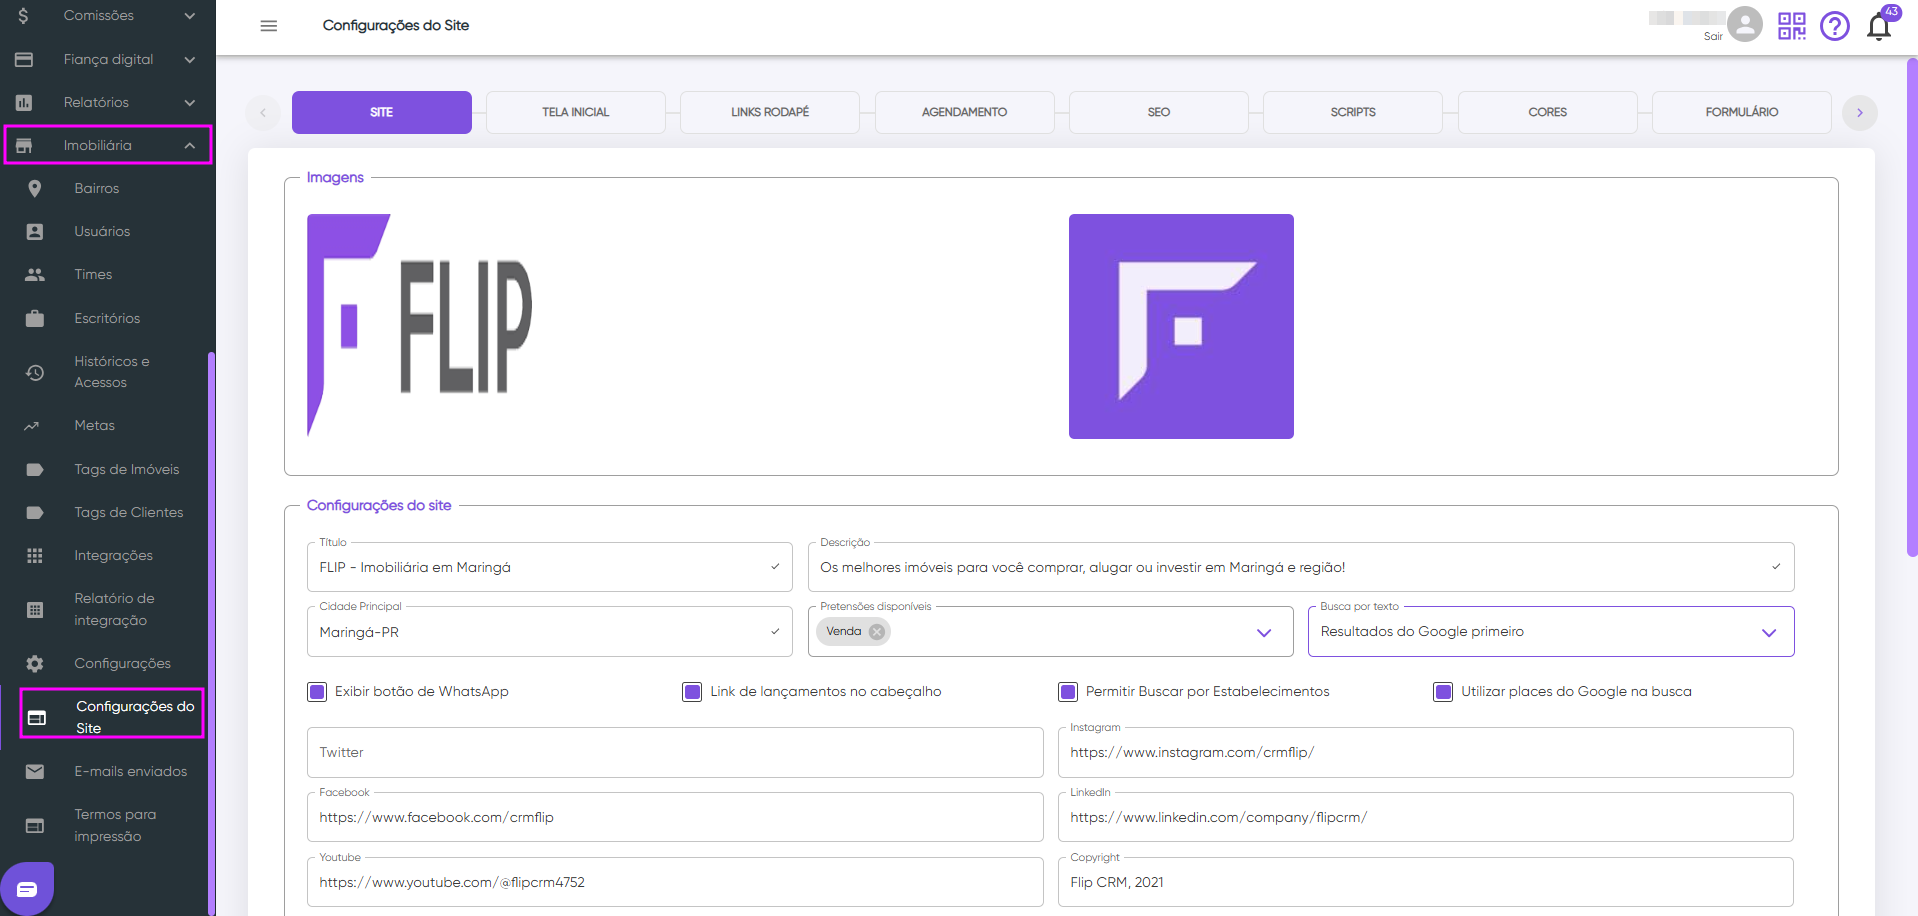Collapse the Imobiliária section chevron
The width and height of the screenshot is (1918, 916).
[x=190, y=146]
